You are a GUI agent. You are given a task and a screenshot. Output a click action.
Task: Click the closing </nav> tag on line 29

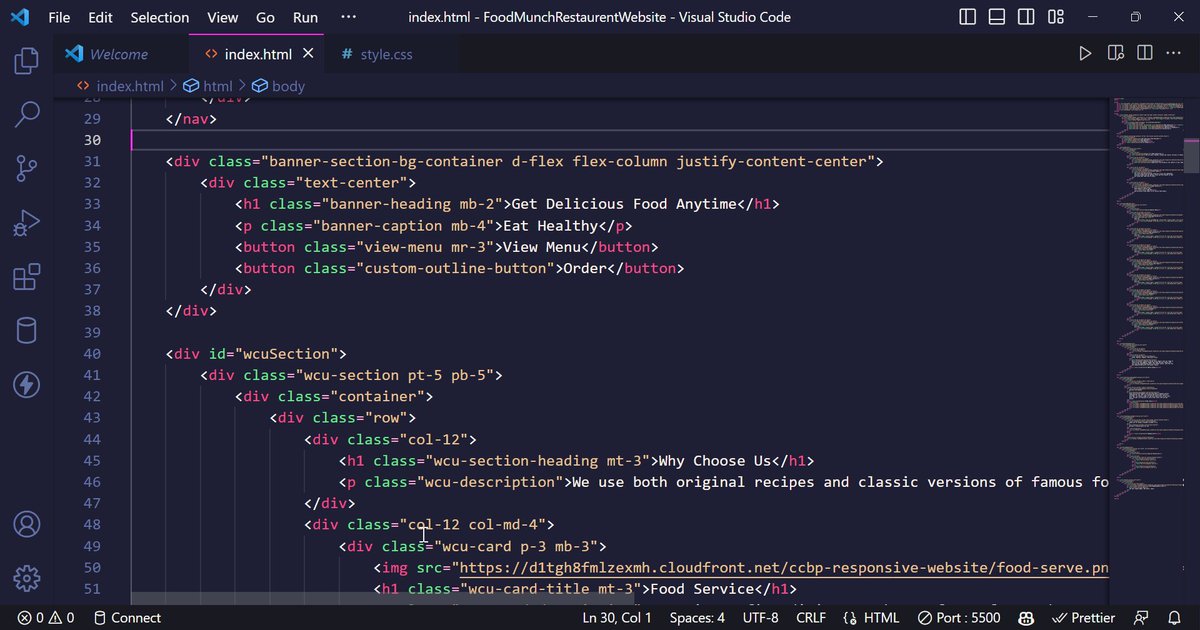pos(191,118)
